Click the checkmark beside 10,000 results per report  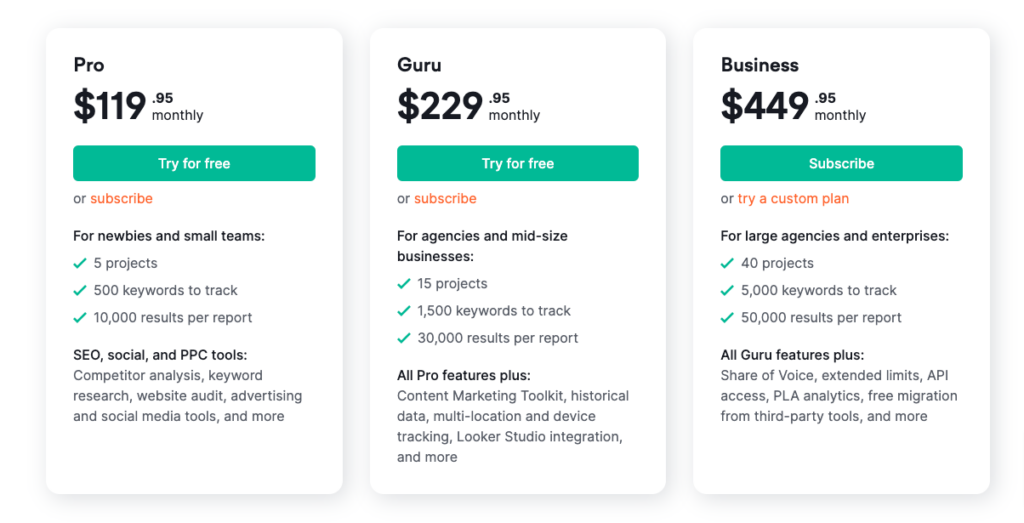pyautogui.click(x=80, y=318)
